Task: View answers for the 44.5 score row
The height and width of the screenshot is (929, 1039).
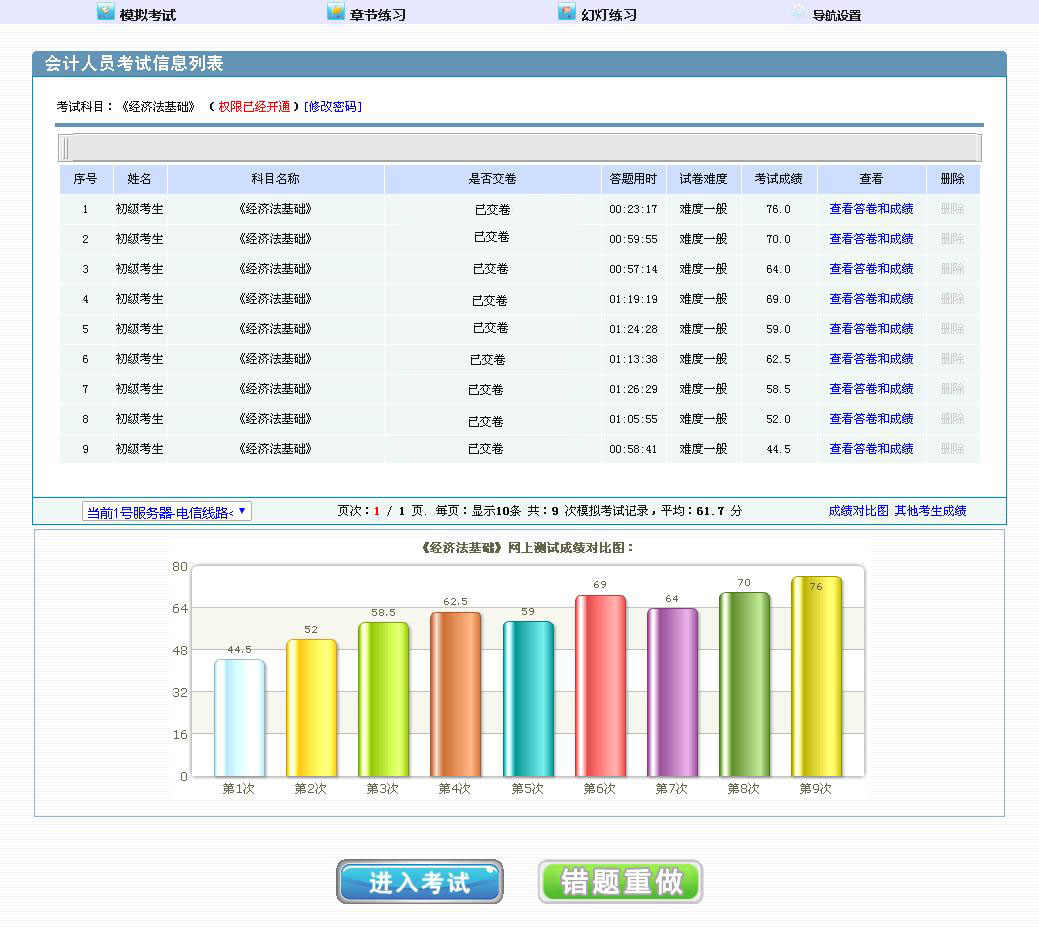Action: pos(871,449)
